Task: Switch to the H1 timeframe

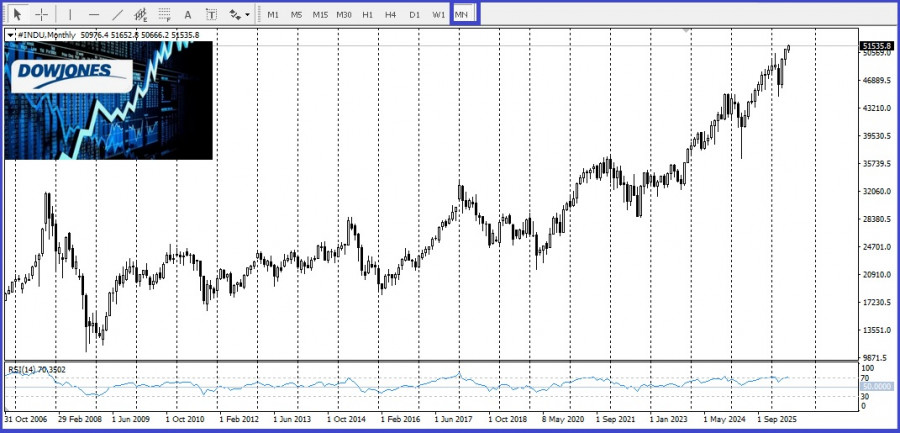Action: click(x=367, y=15)
